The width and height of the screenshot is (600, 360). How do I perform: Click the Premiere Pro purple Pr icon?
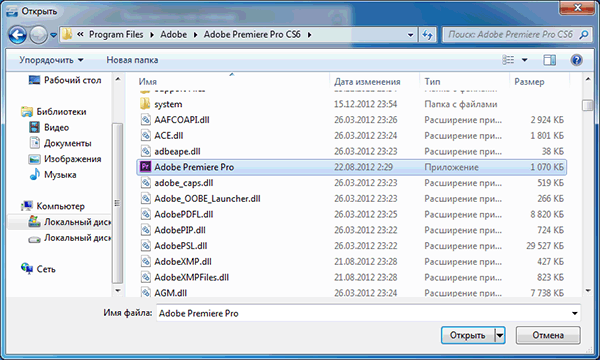tap(145, 167)
